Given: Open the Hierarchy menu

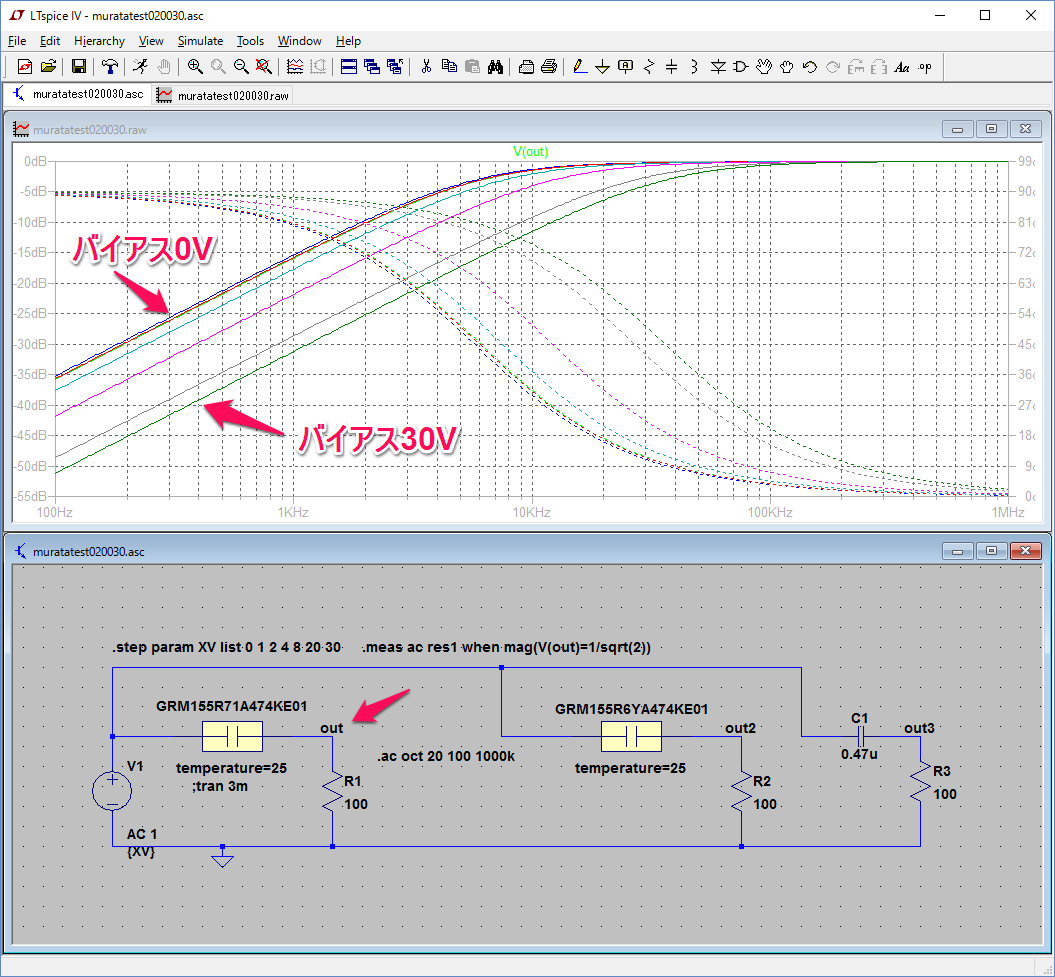Looking at the screenshot, I should coord(99,41).
